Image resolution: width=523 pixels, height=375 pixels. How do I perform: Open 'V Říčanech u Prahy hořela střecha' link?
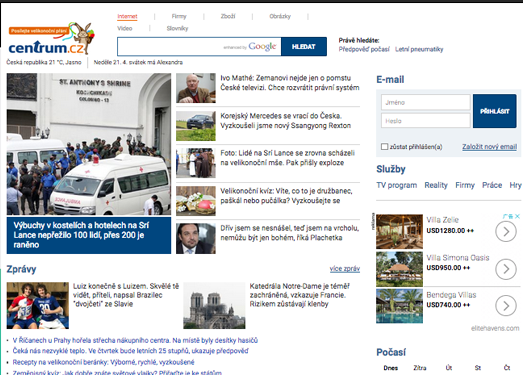pyautogui.click(x=135, y=341)
